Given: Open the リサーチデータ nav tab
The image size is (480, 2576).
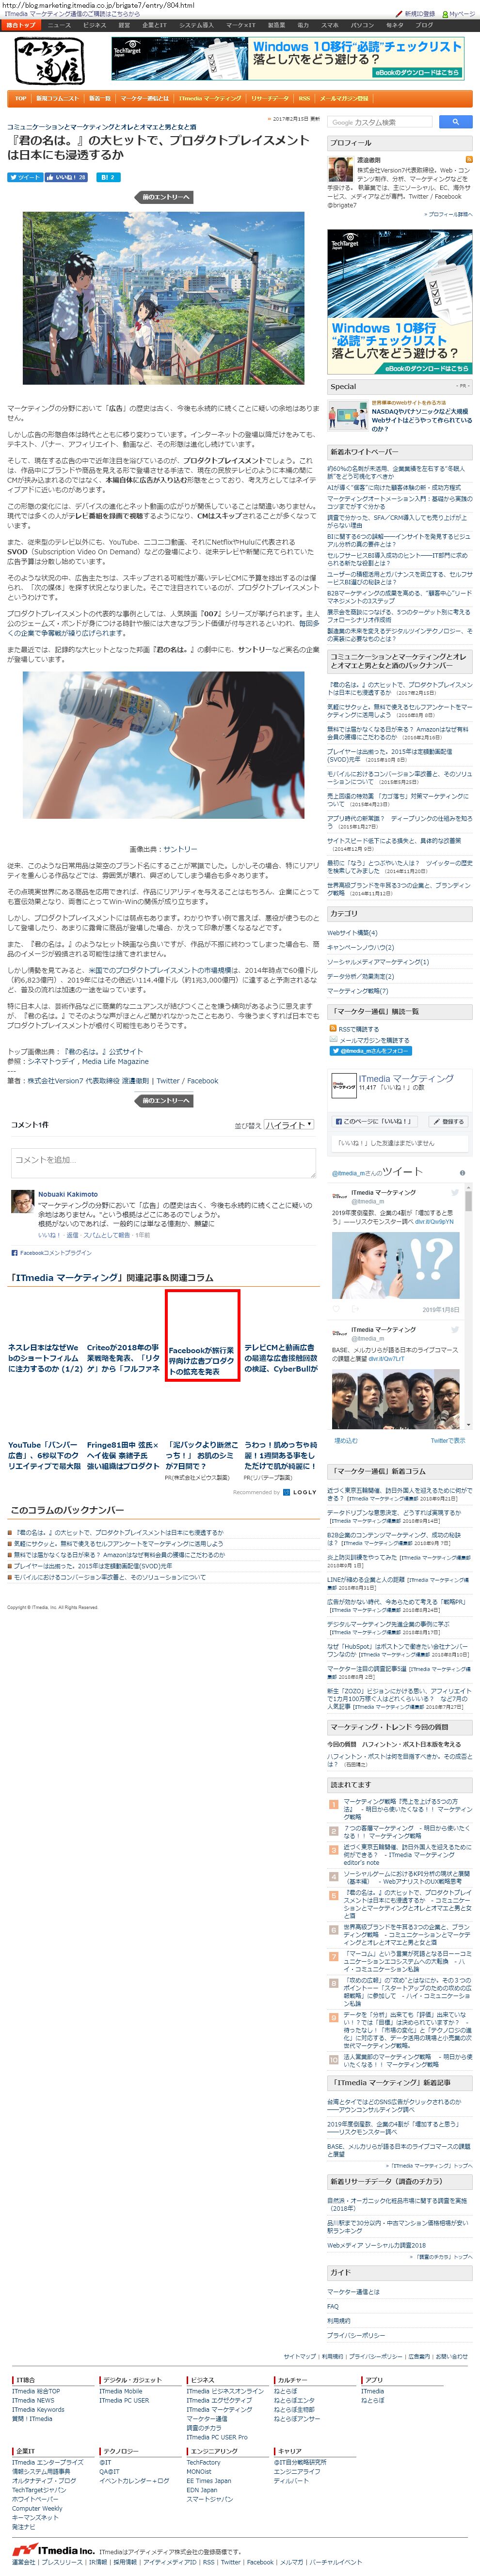Looking at the screenshot, I should (x=270, y=99).
